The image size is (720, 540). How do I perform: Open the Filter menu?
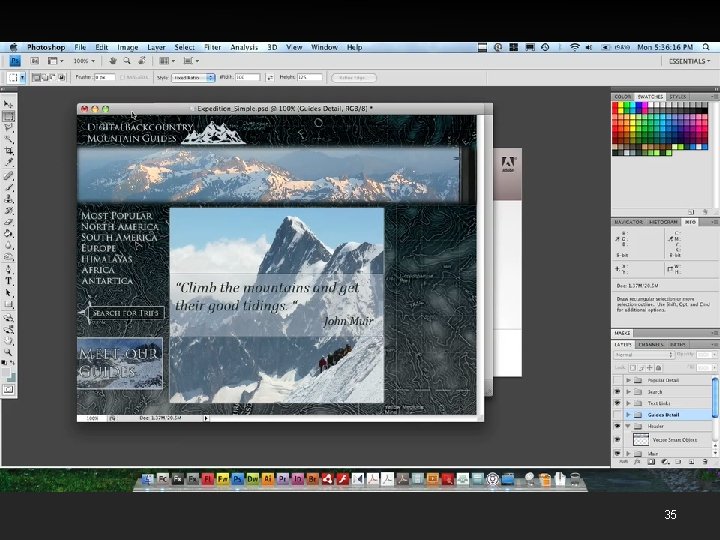(x=213, y=47)
